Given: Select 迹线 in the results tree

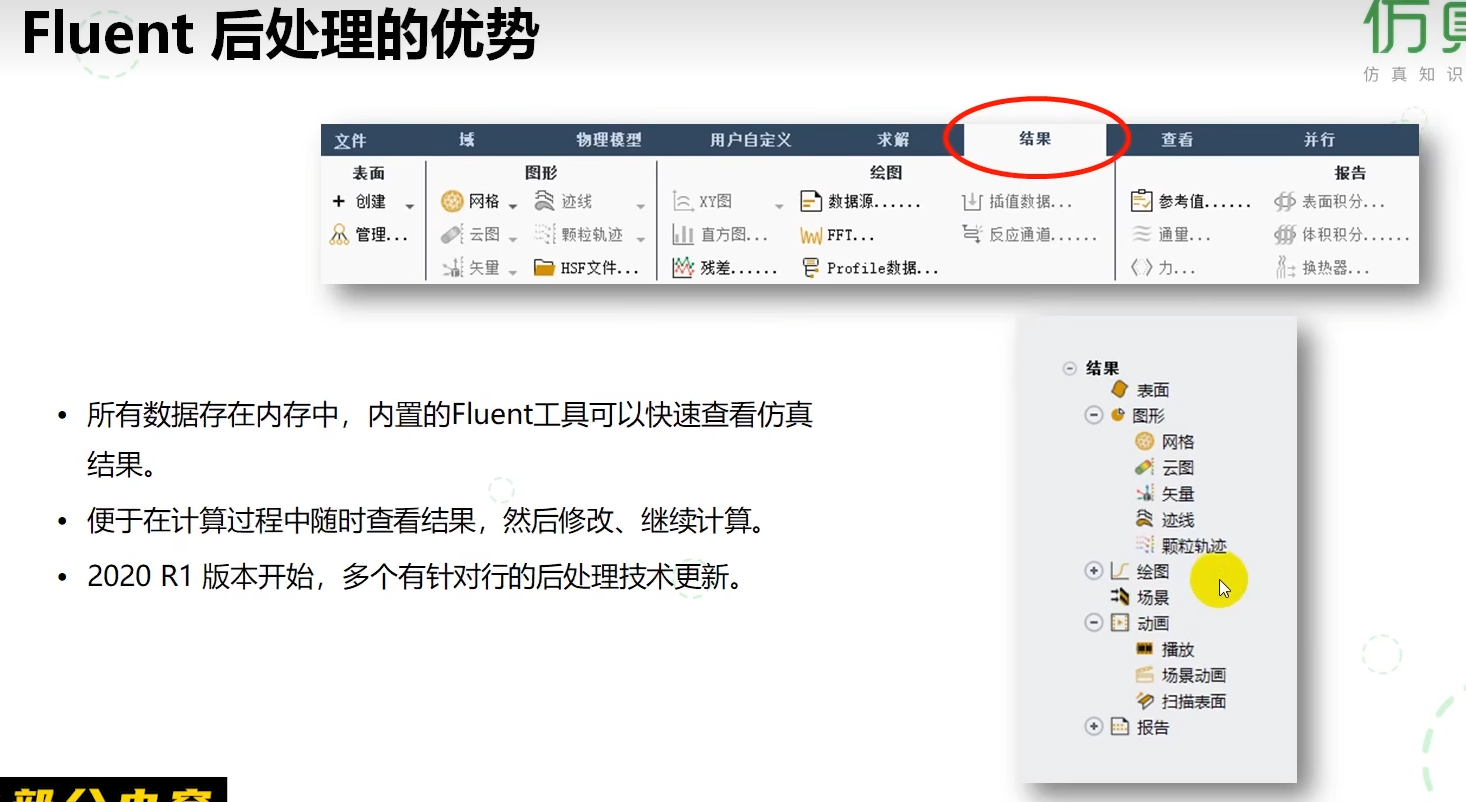Looking at the screenshot, I should coord(1178,520).
